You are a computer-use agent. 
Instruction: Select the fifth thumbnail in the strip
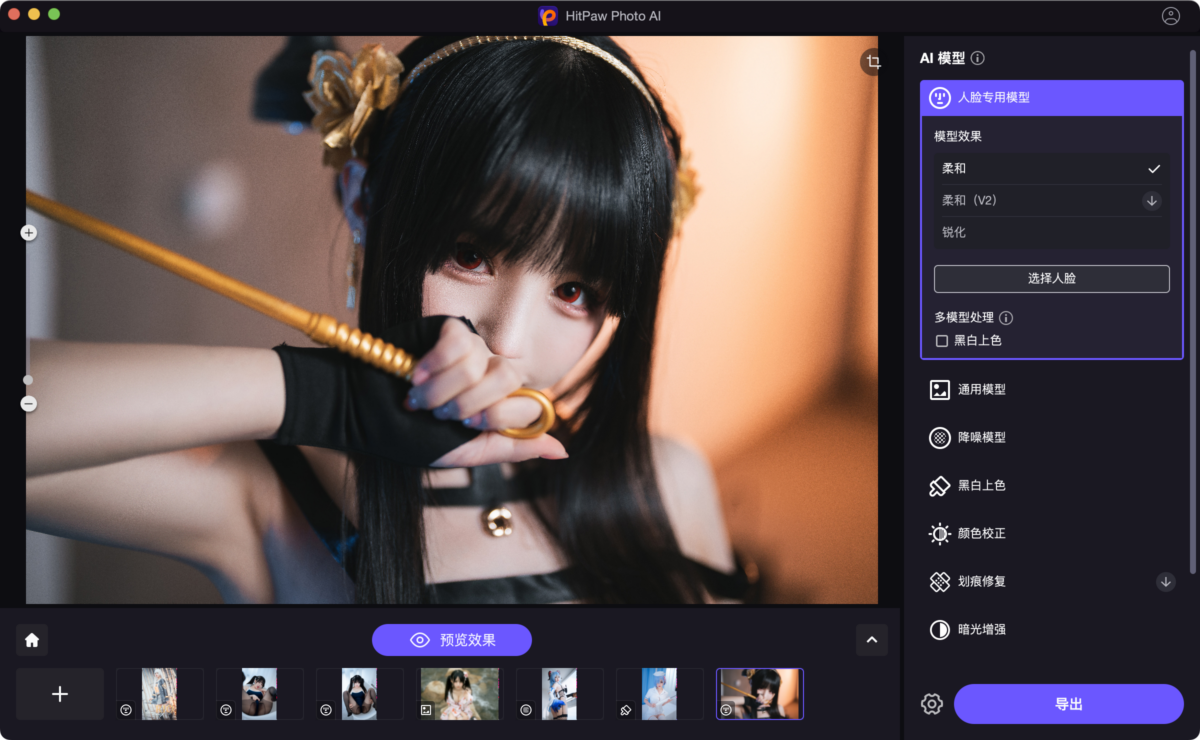[560, 694]
